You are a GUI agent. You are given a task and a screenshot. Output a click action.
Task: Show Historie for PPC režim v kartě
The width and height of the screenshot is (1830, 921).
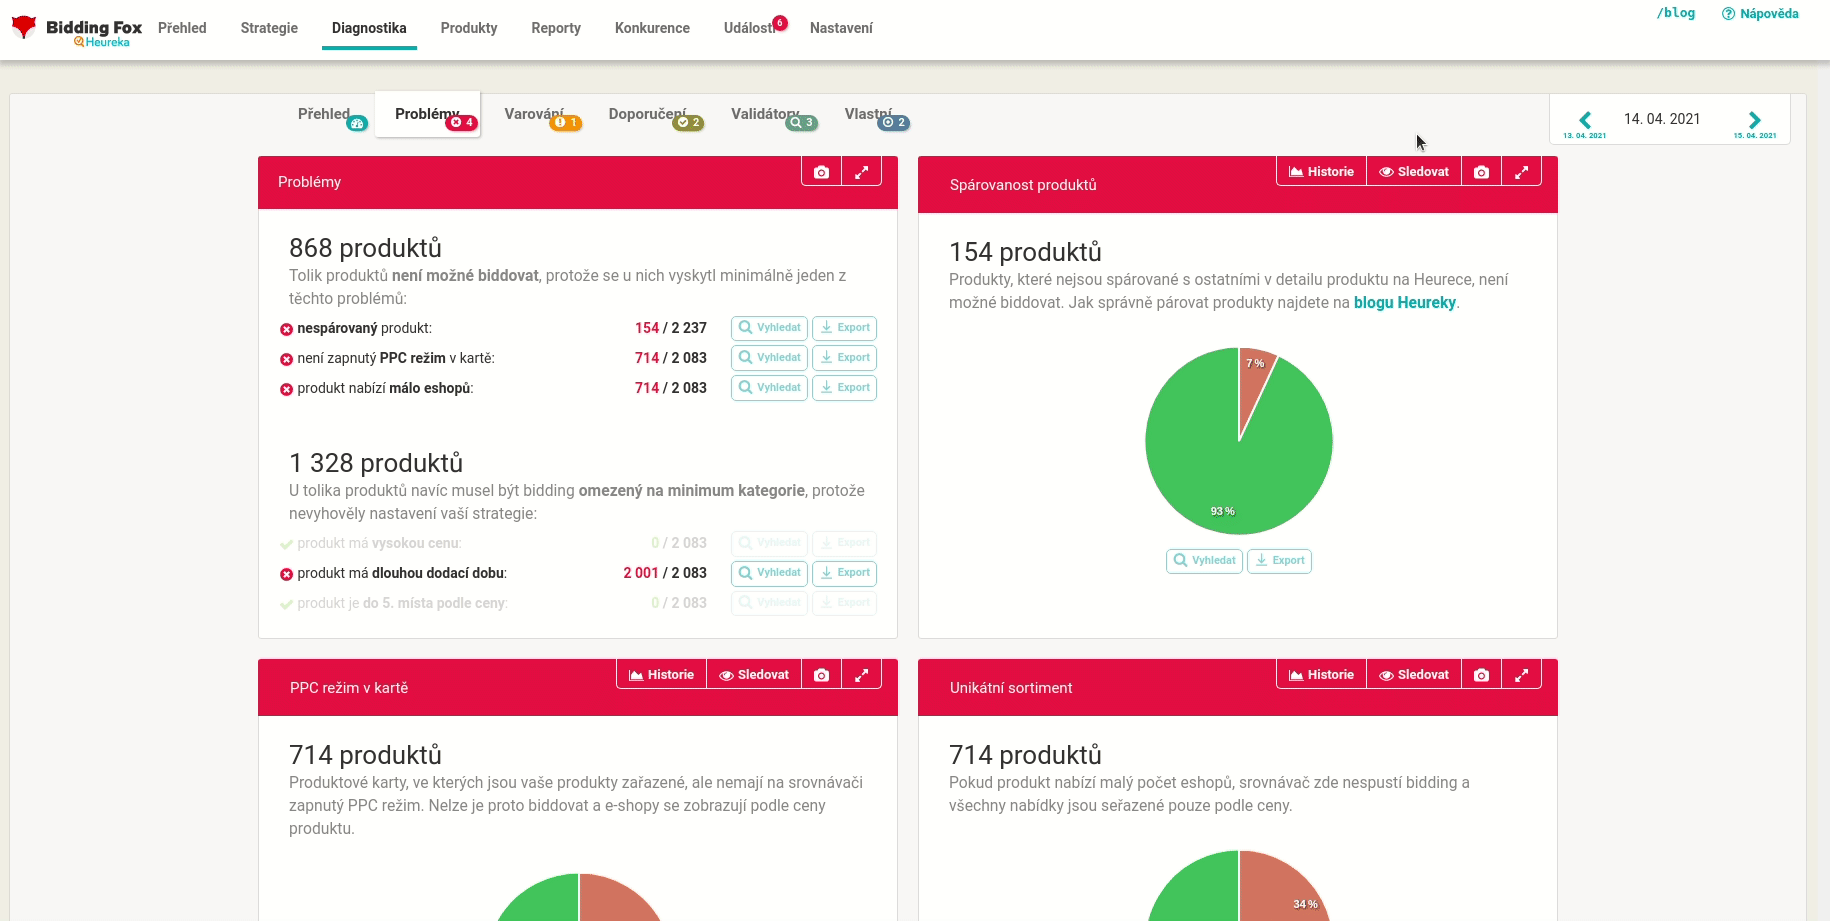[x=662, y=675]
